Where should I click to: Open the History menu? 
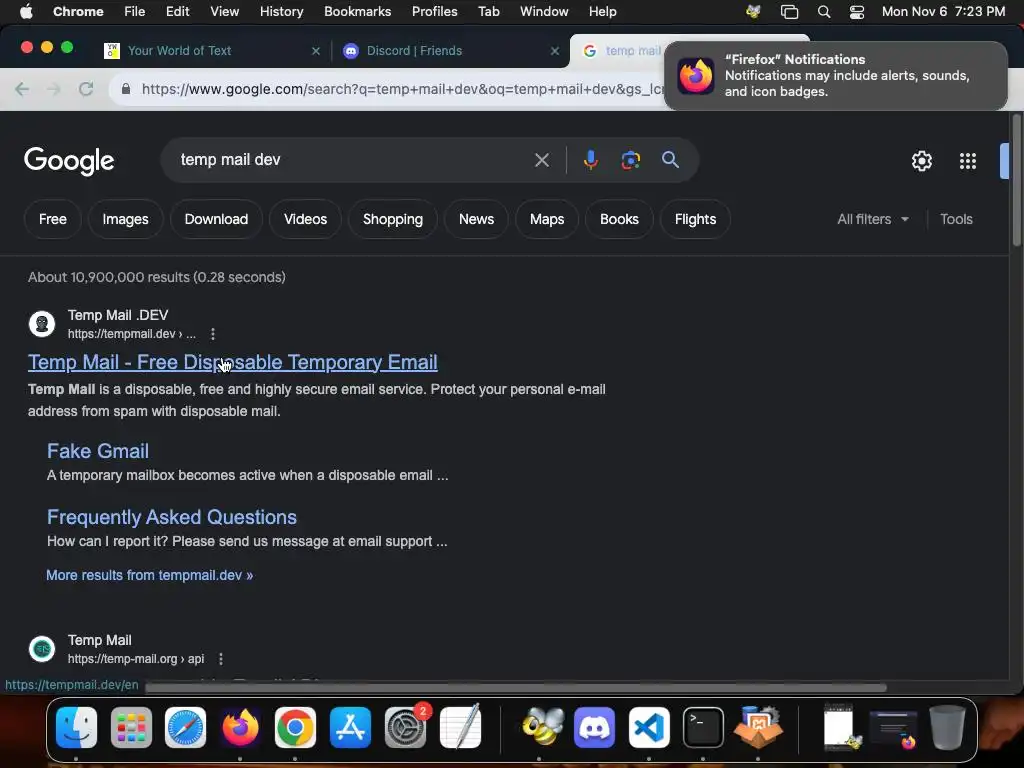(x=281, y=12)
